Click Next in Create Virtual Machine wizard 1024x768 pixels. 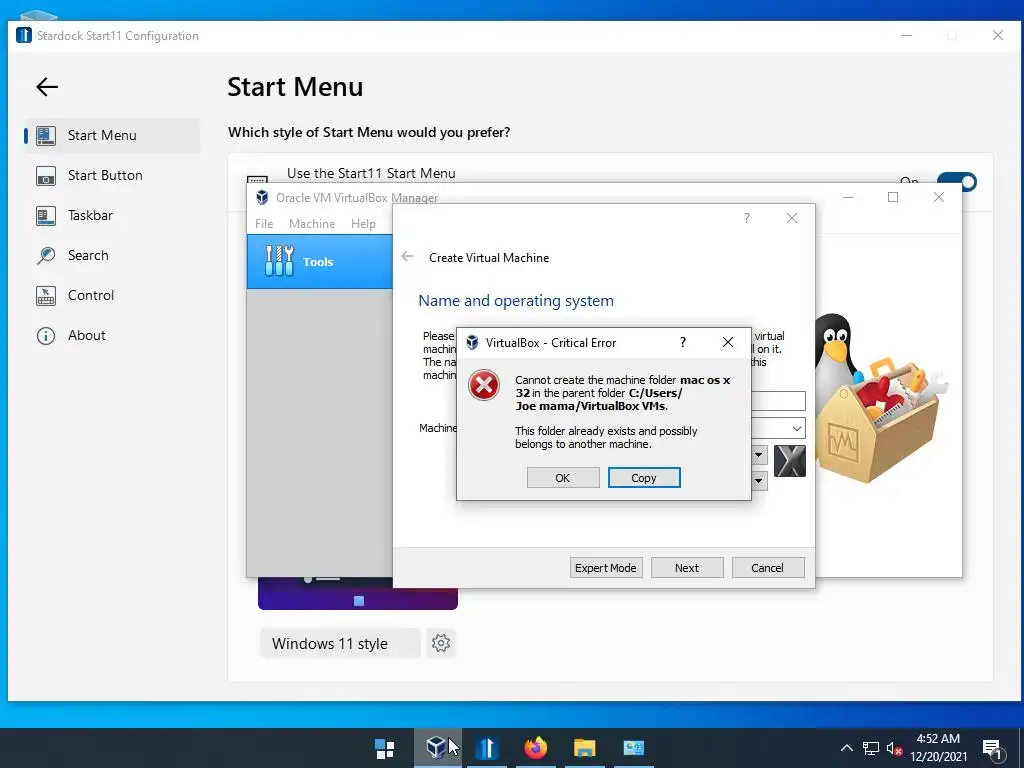[686, 568]
